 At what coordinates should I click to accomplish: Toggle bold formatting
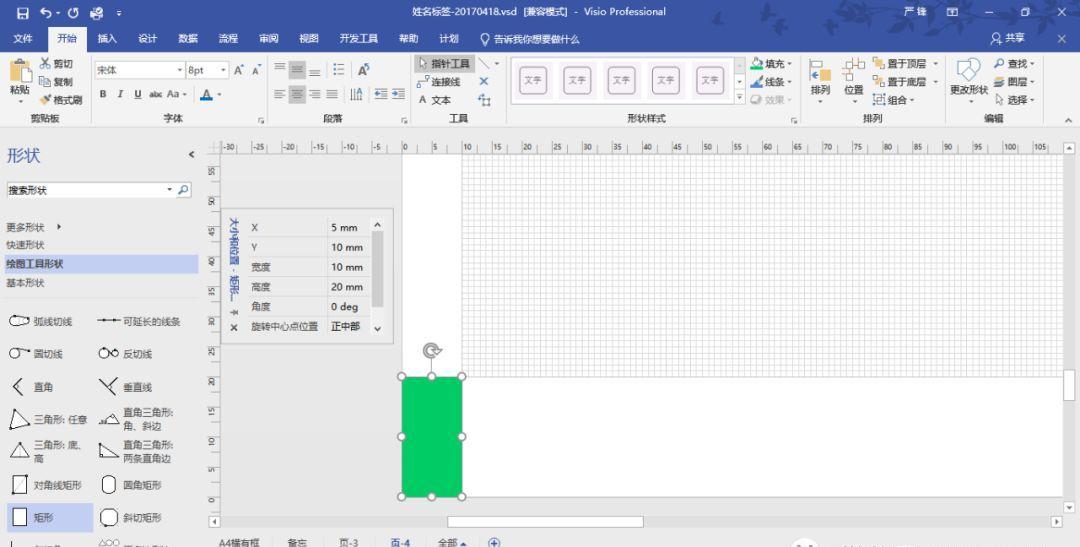point(103,94)
